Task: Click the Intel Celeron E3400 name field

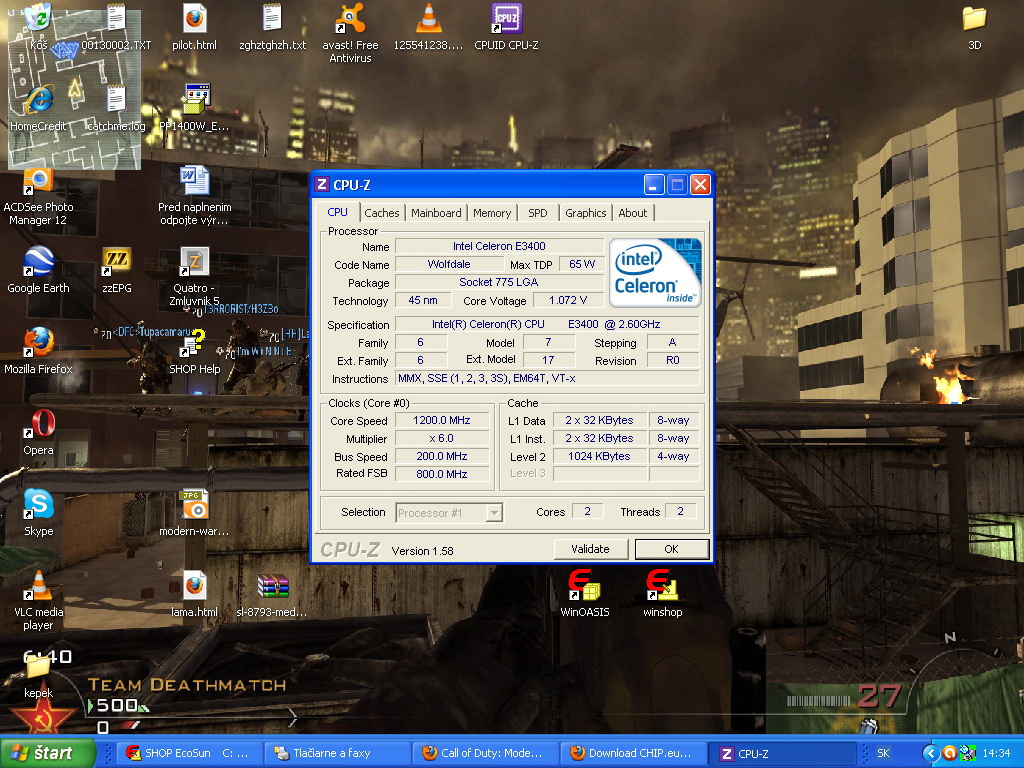Action: point(500,246)
